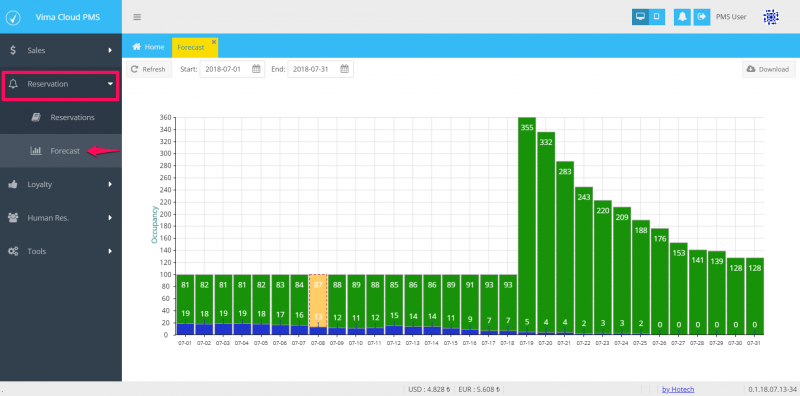Click the logout arrow icon
The height and width of the screenshot is (396, 800).
[x=702, y=17]
